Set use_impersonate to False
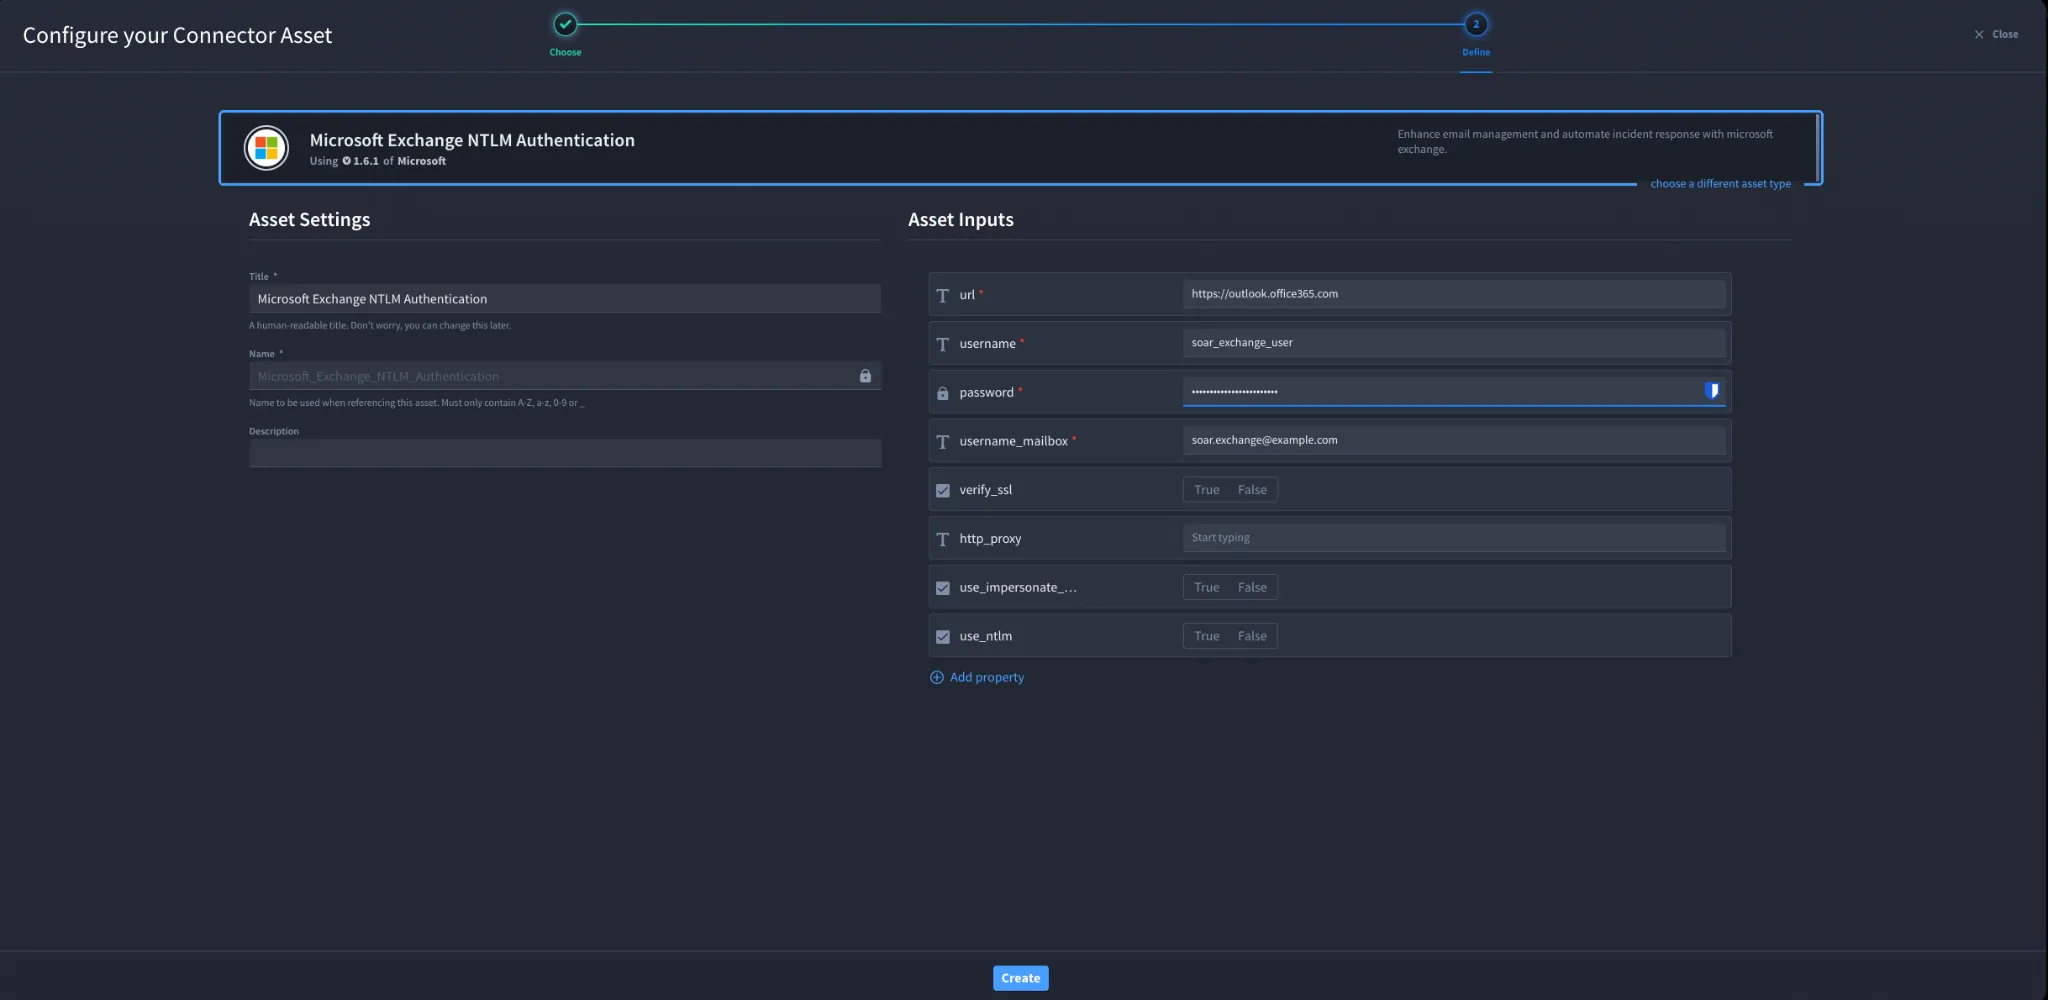 click(1252, 587)
